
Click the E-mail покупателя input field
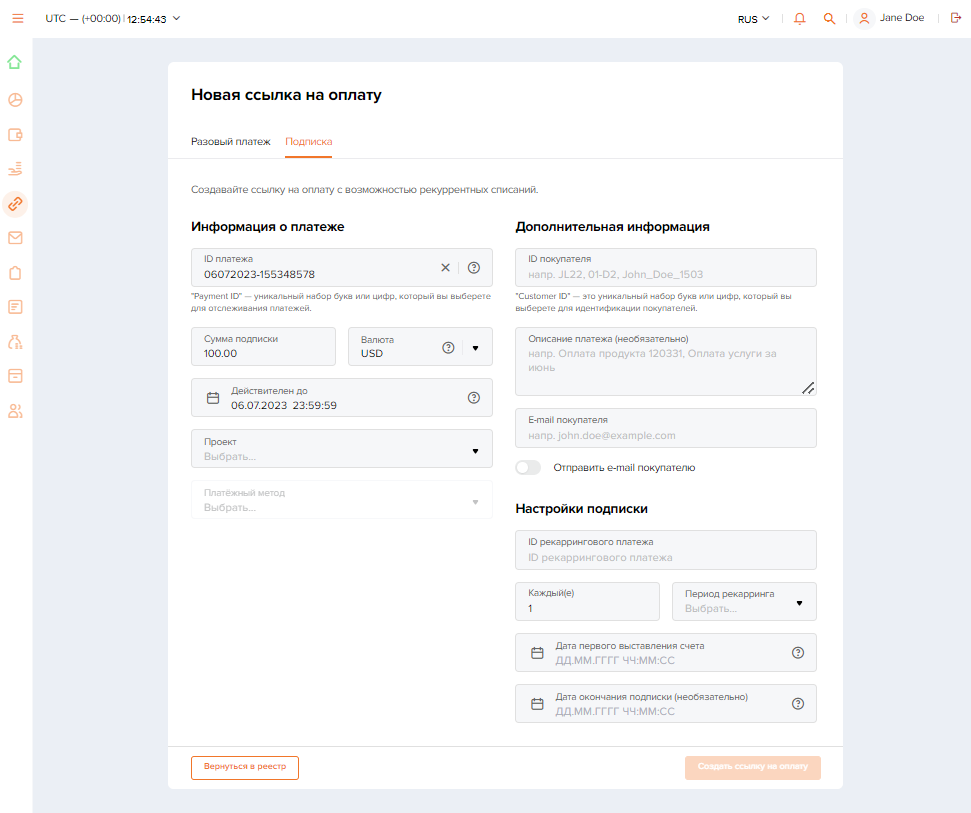tap(666, 428)
